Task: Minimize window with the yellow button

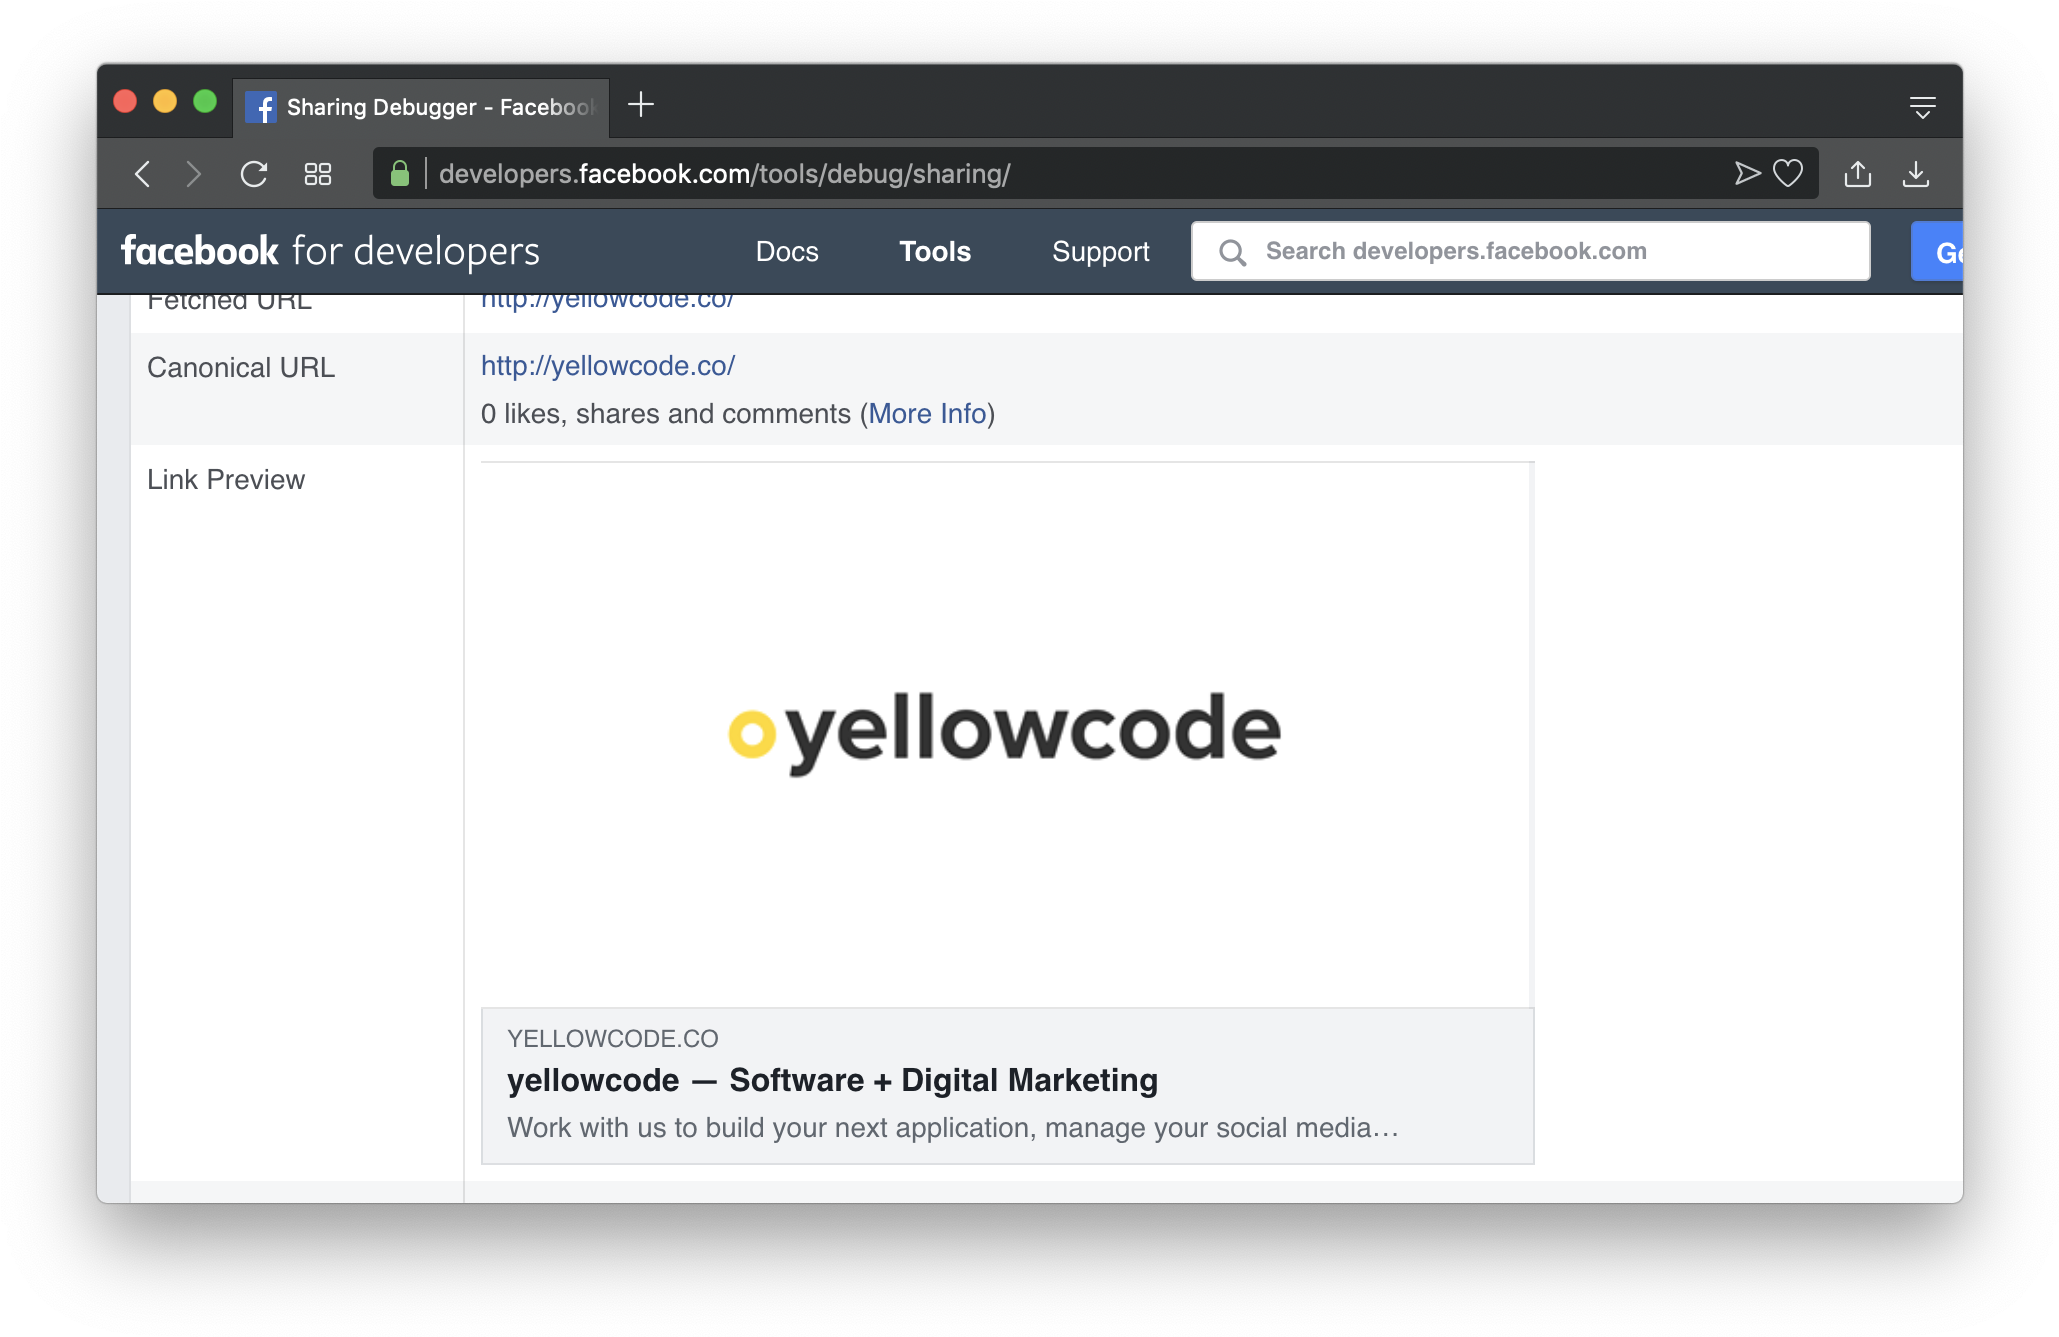Action: (165, 102)
